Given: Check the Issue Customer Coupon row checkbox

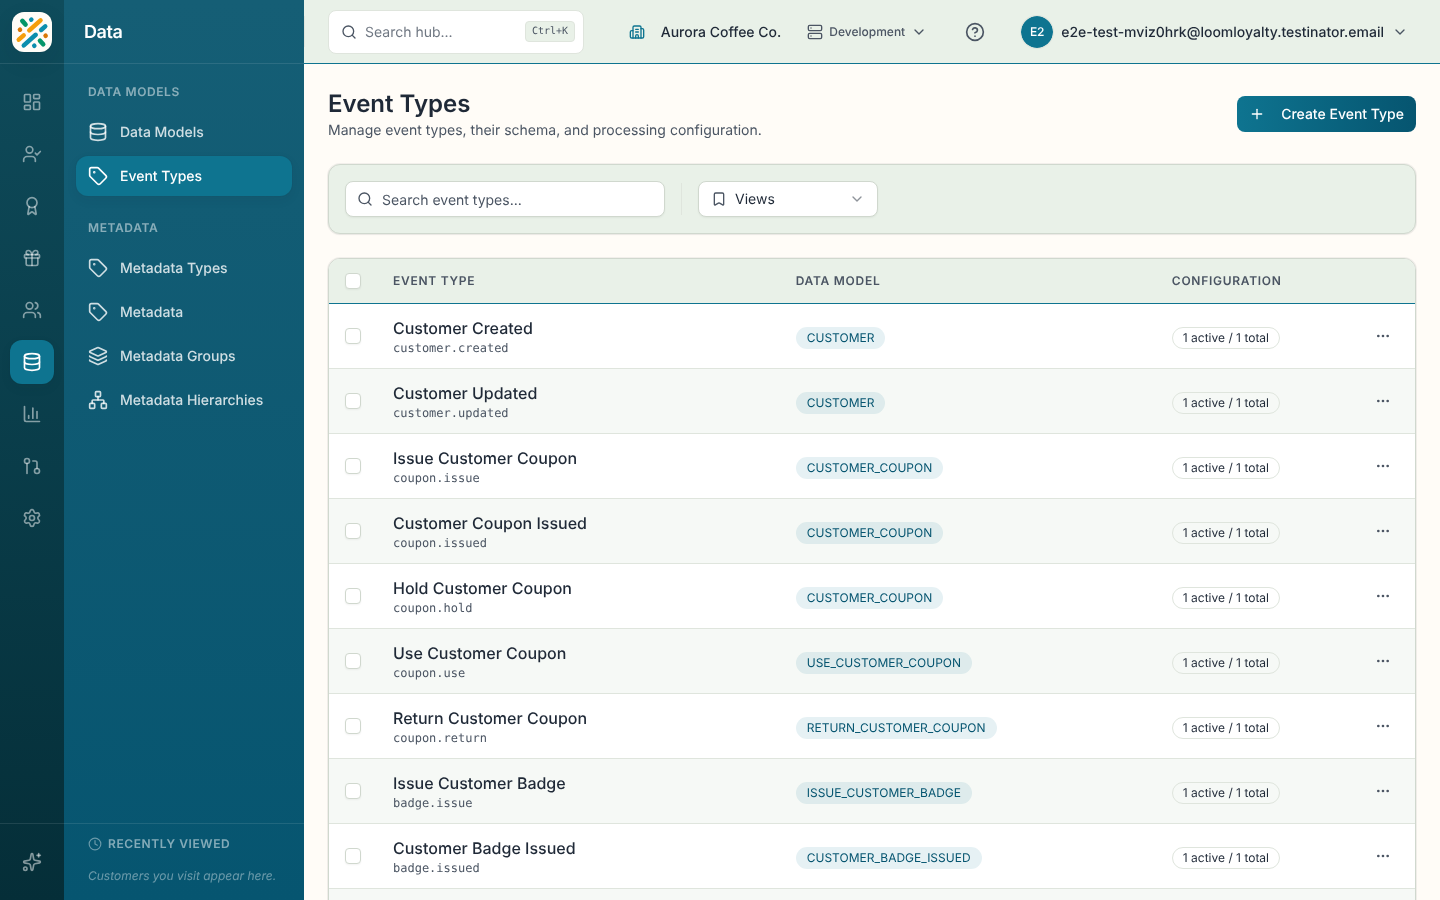Looking at the screenshot, I should (353, 466).
